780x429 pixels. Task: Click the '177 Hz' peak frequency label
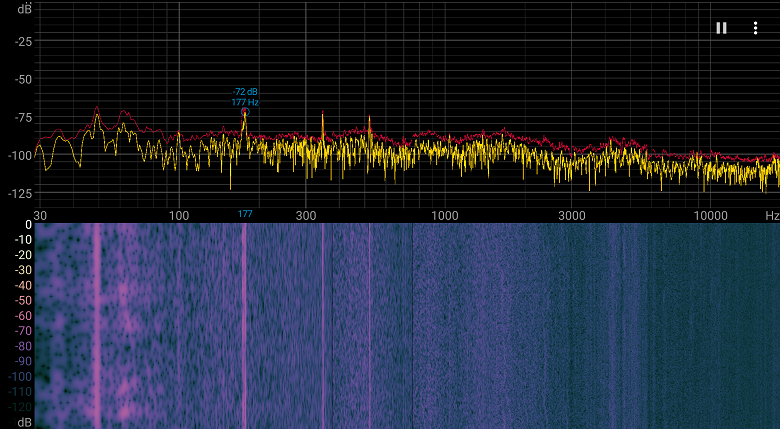click(245, 103)
